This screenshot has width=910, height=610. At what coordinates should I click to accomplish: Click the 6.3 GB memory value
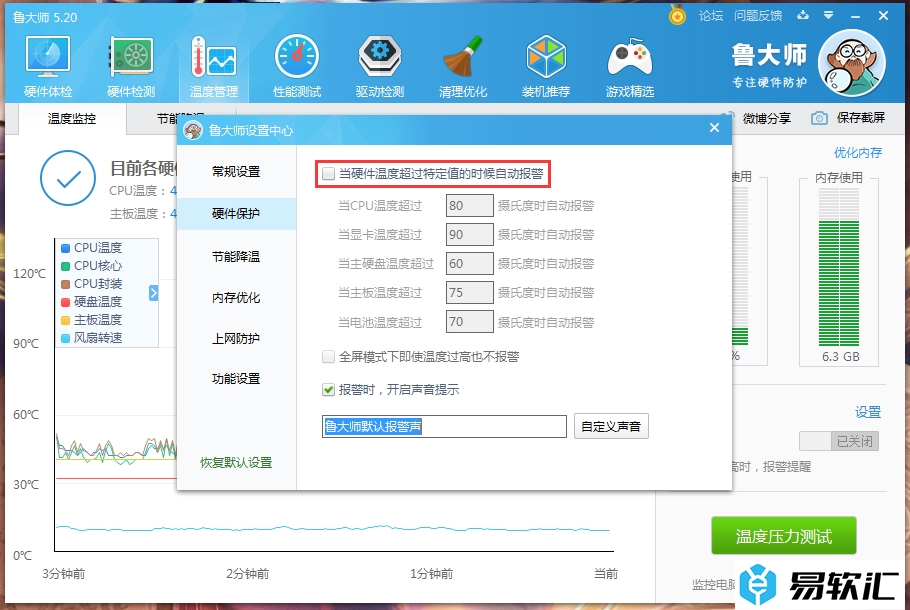pyautogui.click(x=840, y=356)
